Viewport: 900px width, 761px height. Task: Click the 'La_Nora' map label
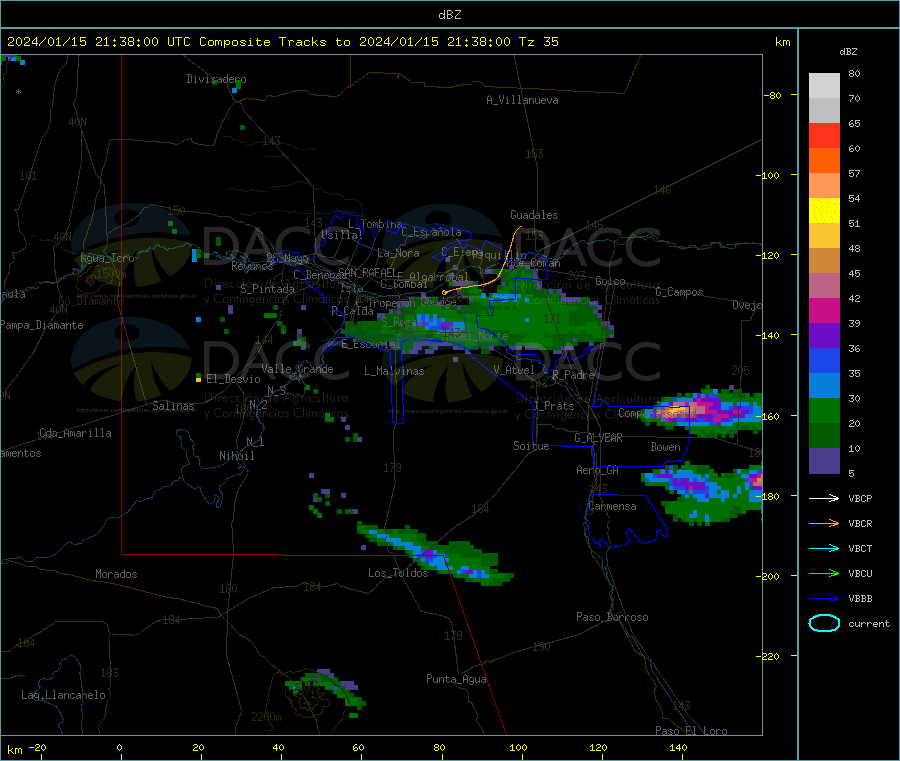click(398, 253)
